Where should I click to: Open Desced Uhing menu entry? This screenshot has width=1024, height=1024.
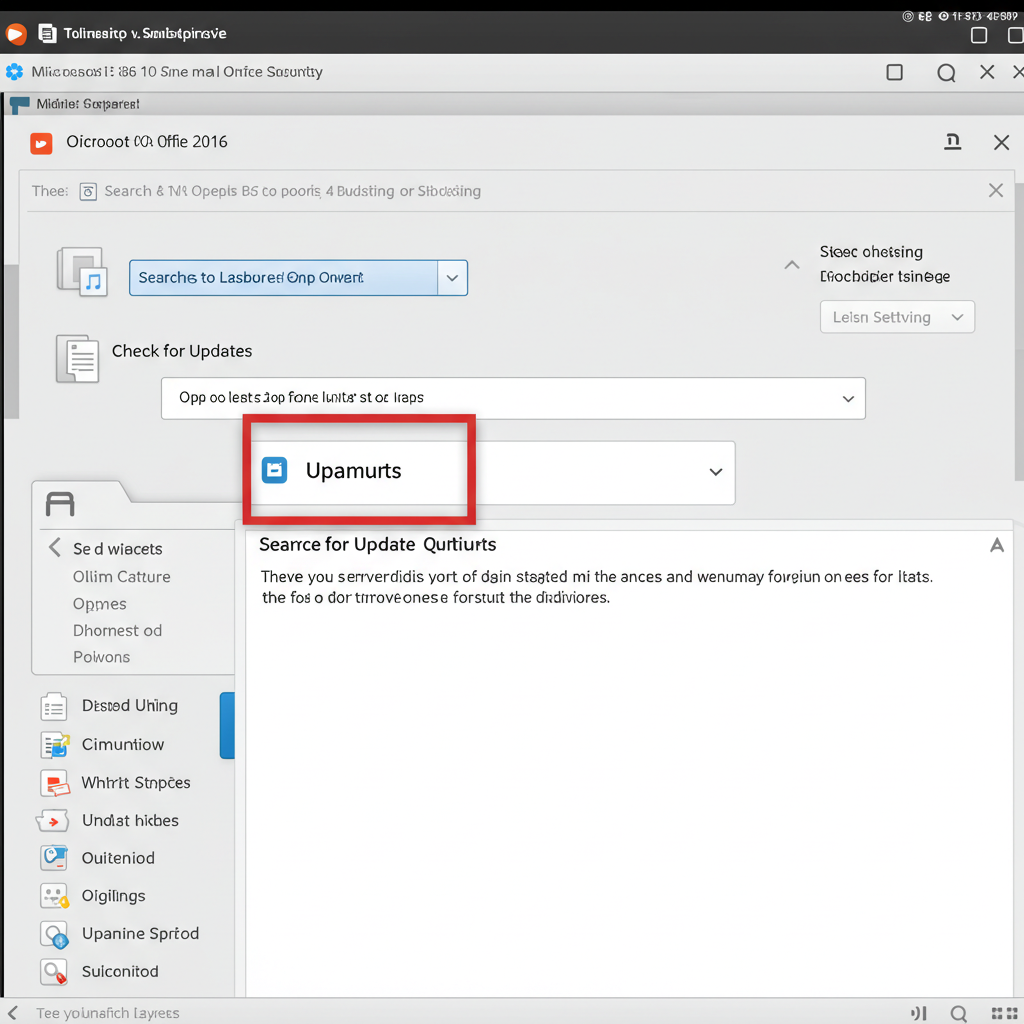coord(130,706)
